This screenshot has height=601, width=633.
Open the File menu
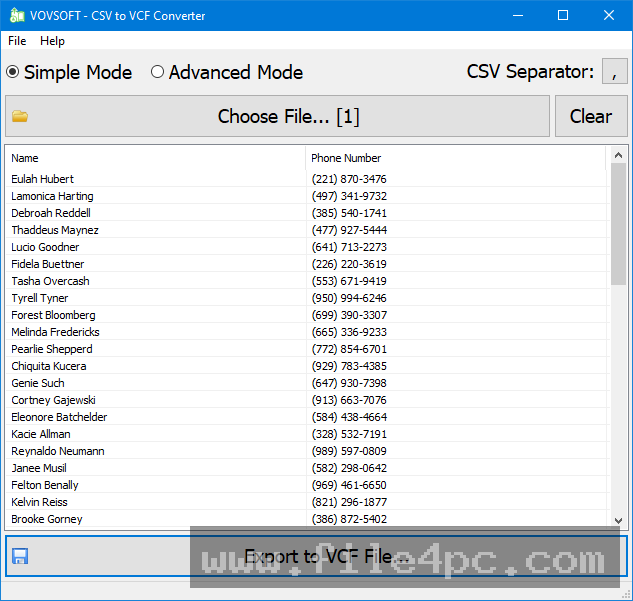click(17, 41)
